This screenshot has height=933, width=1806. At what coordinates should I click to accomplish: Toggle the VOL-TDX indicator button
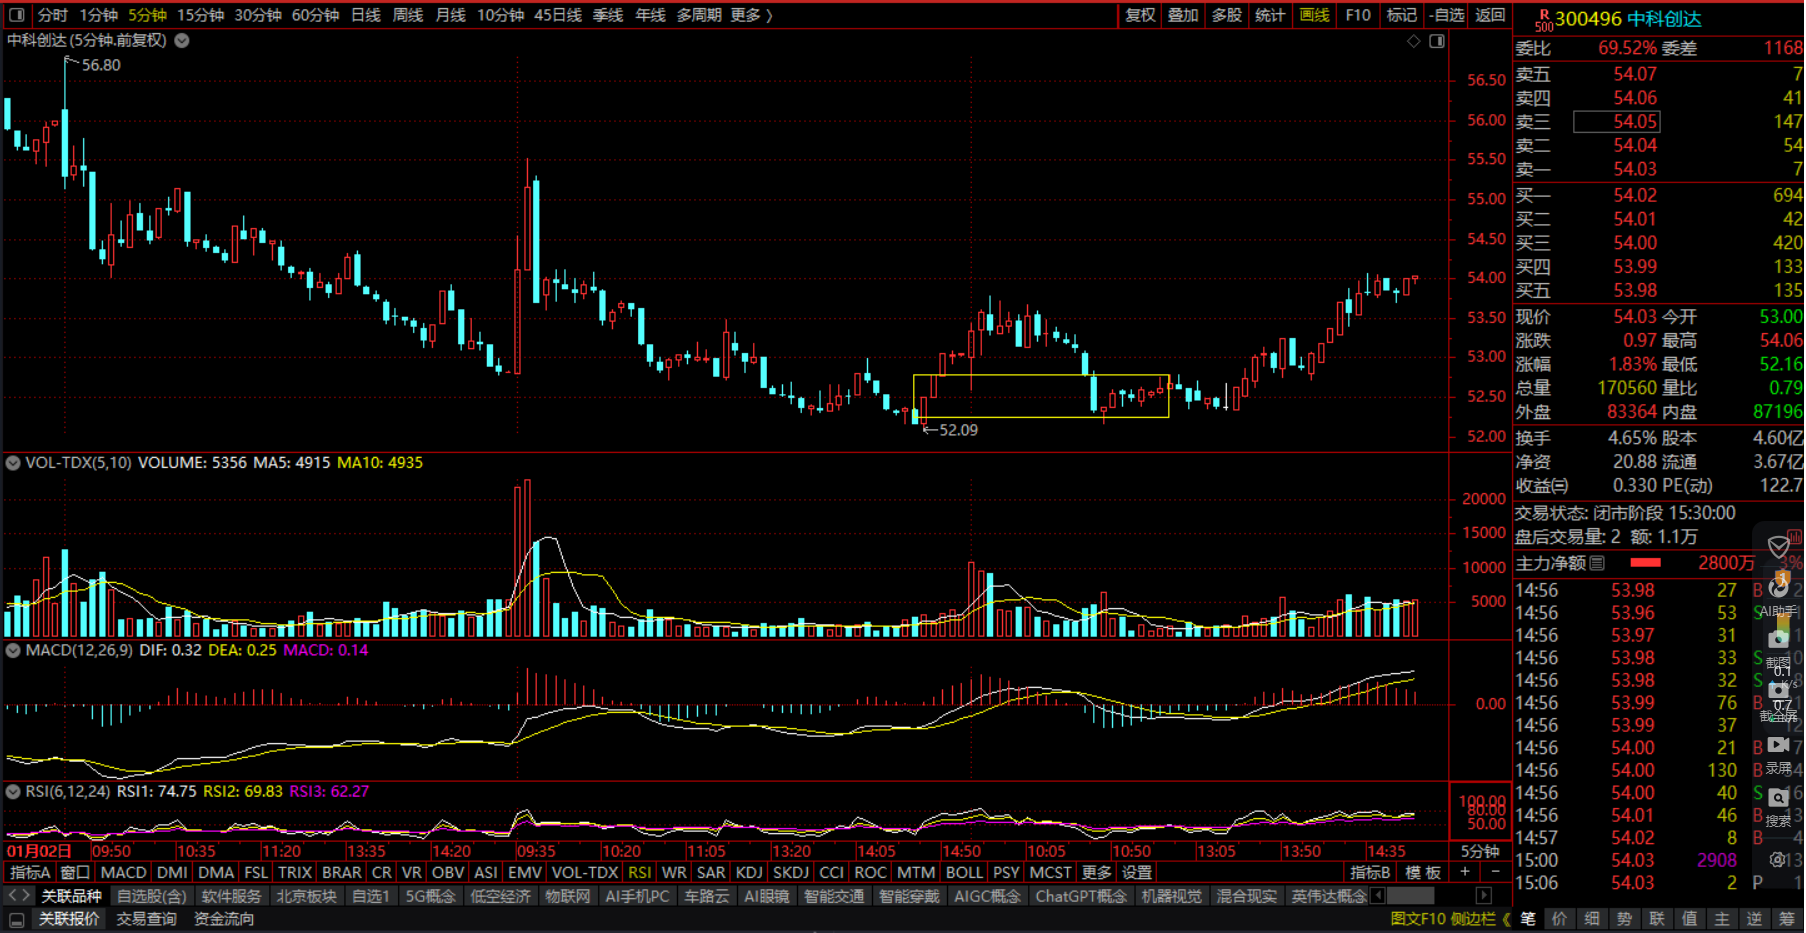(x=585, y=872)
